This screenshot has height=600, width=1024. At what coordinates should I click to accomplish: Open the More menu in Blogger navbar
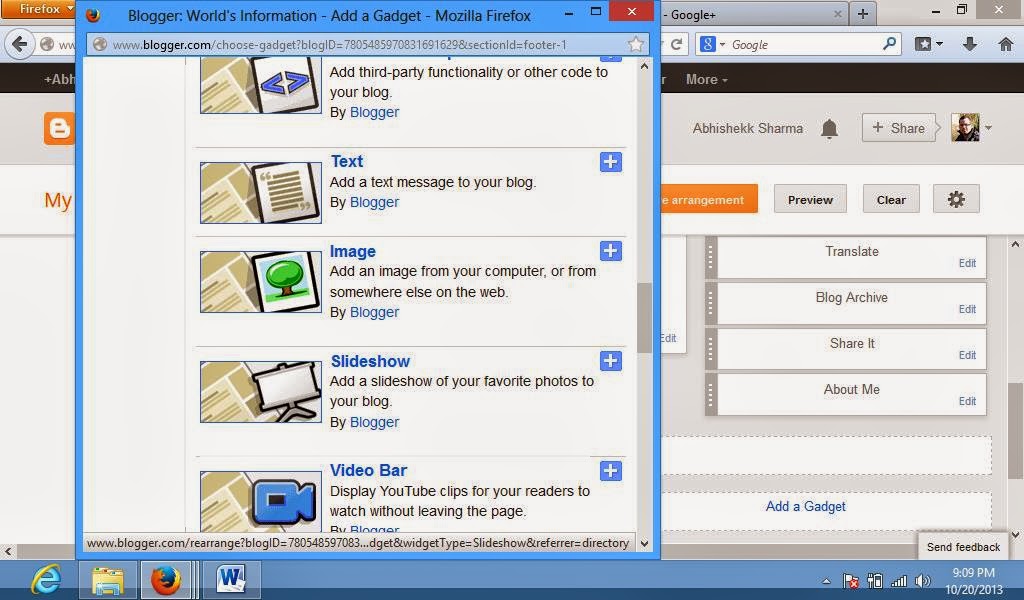coord(703,79)
